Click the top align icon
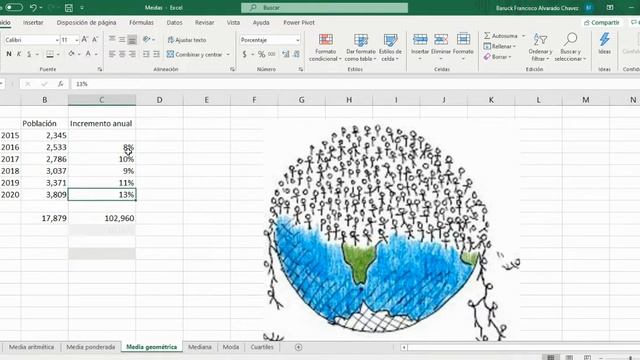640x360 pixels. tap(112, 40)
